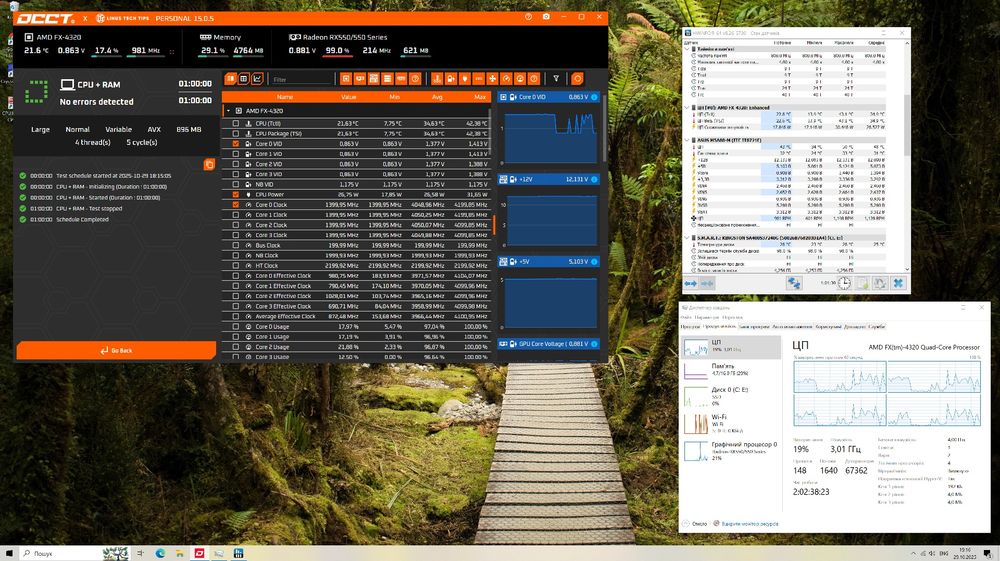Click HWiNFO expand columns arrows icon
Image resolution: width=1000 pixels, height=561 pixels.
(x=690, y=283)
